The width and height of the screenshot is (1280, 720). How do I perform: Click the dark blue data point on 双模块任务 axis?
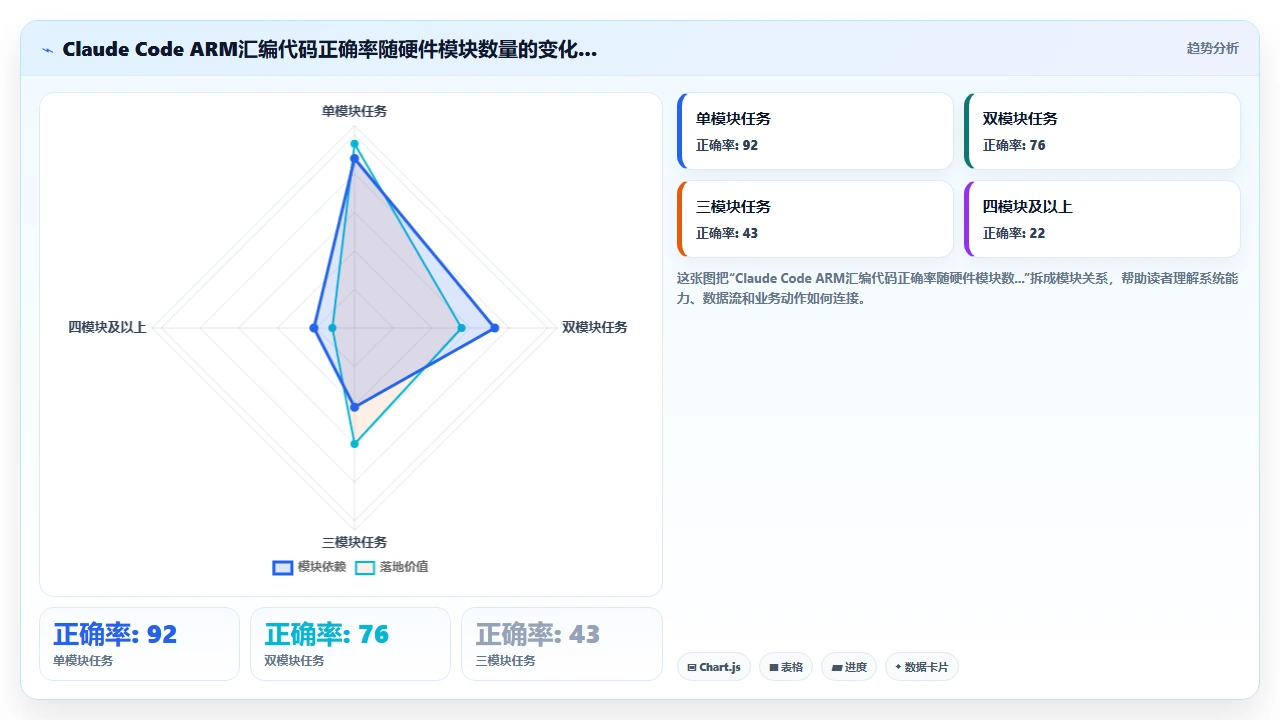494,328
